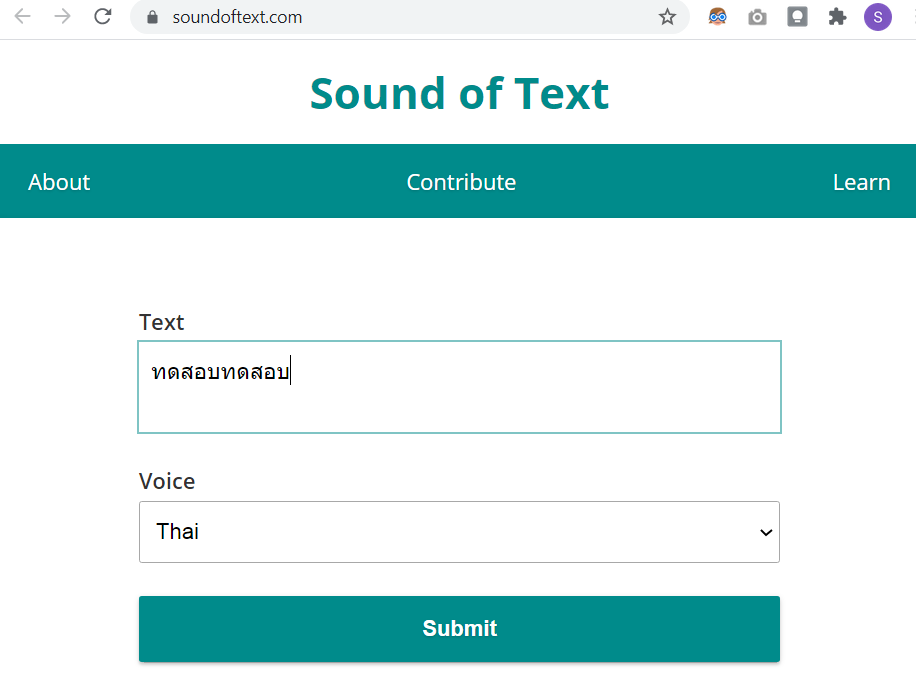Open the Learn nav item

click(x=861, y=182)
